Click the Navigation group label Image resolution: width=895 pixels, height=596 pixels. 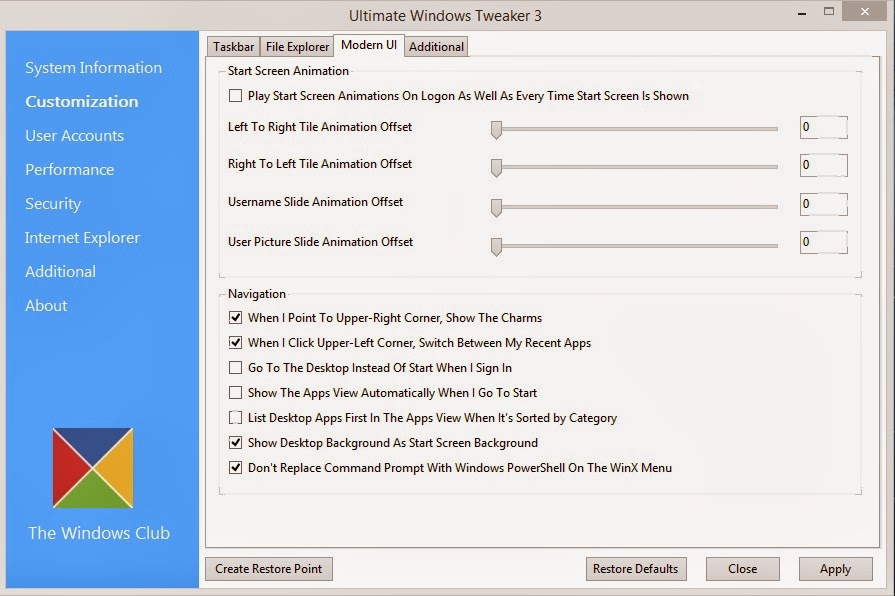pyautogui.click(x=257, y=294)
